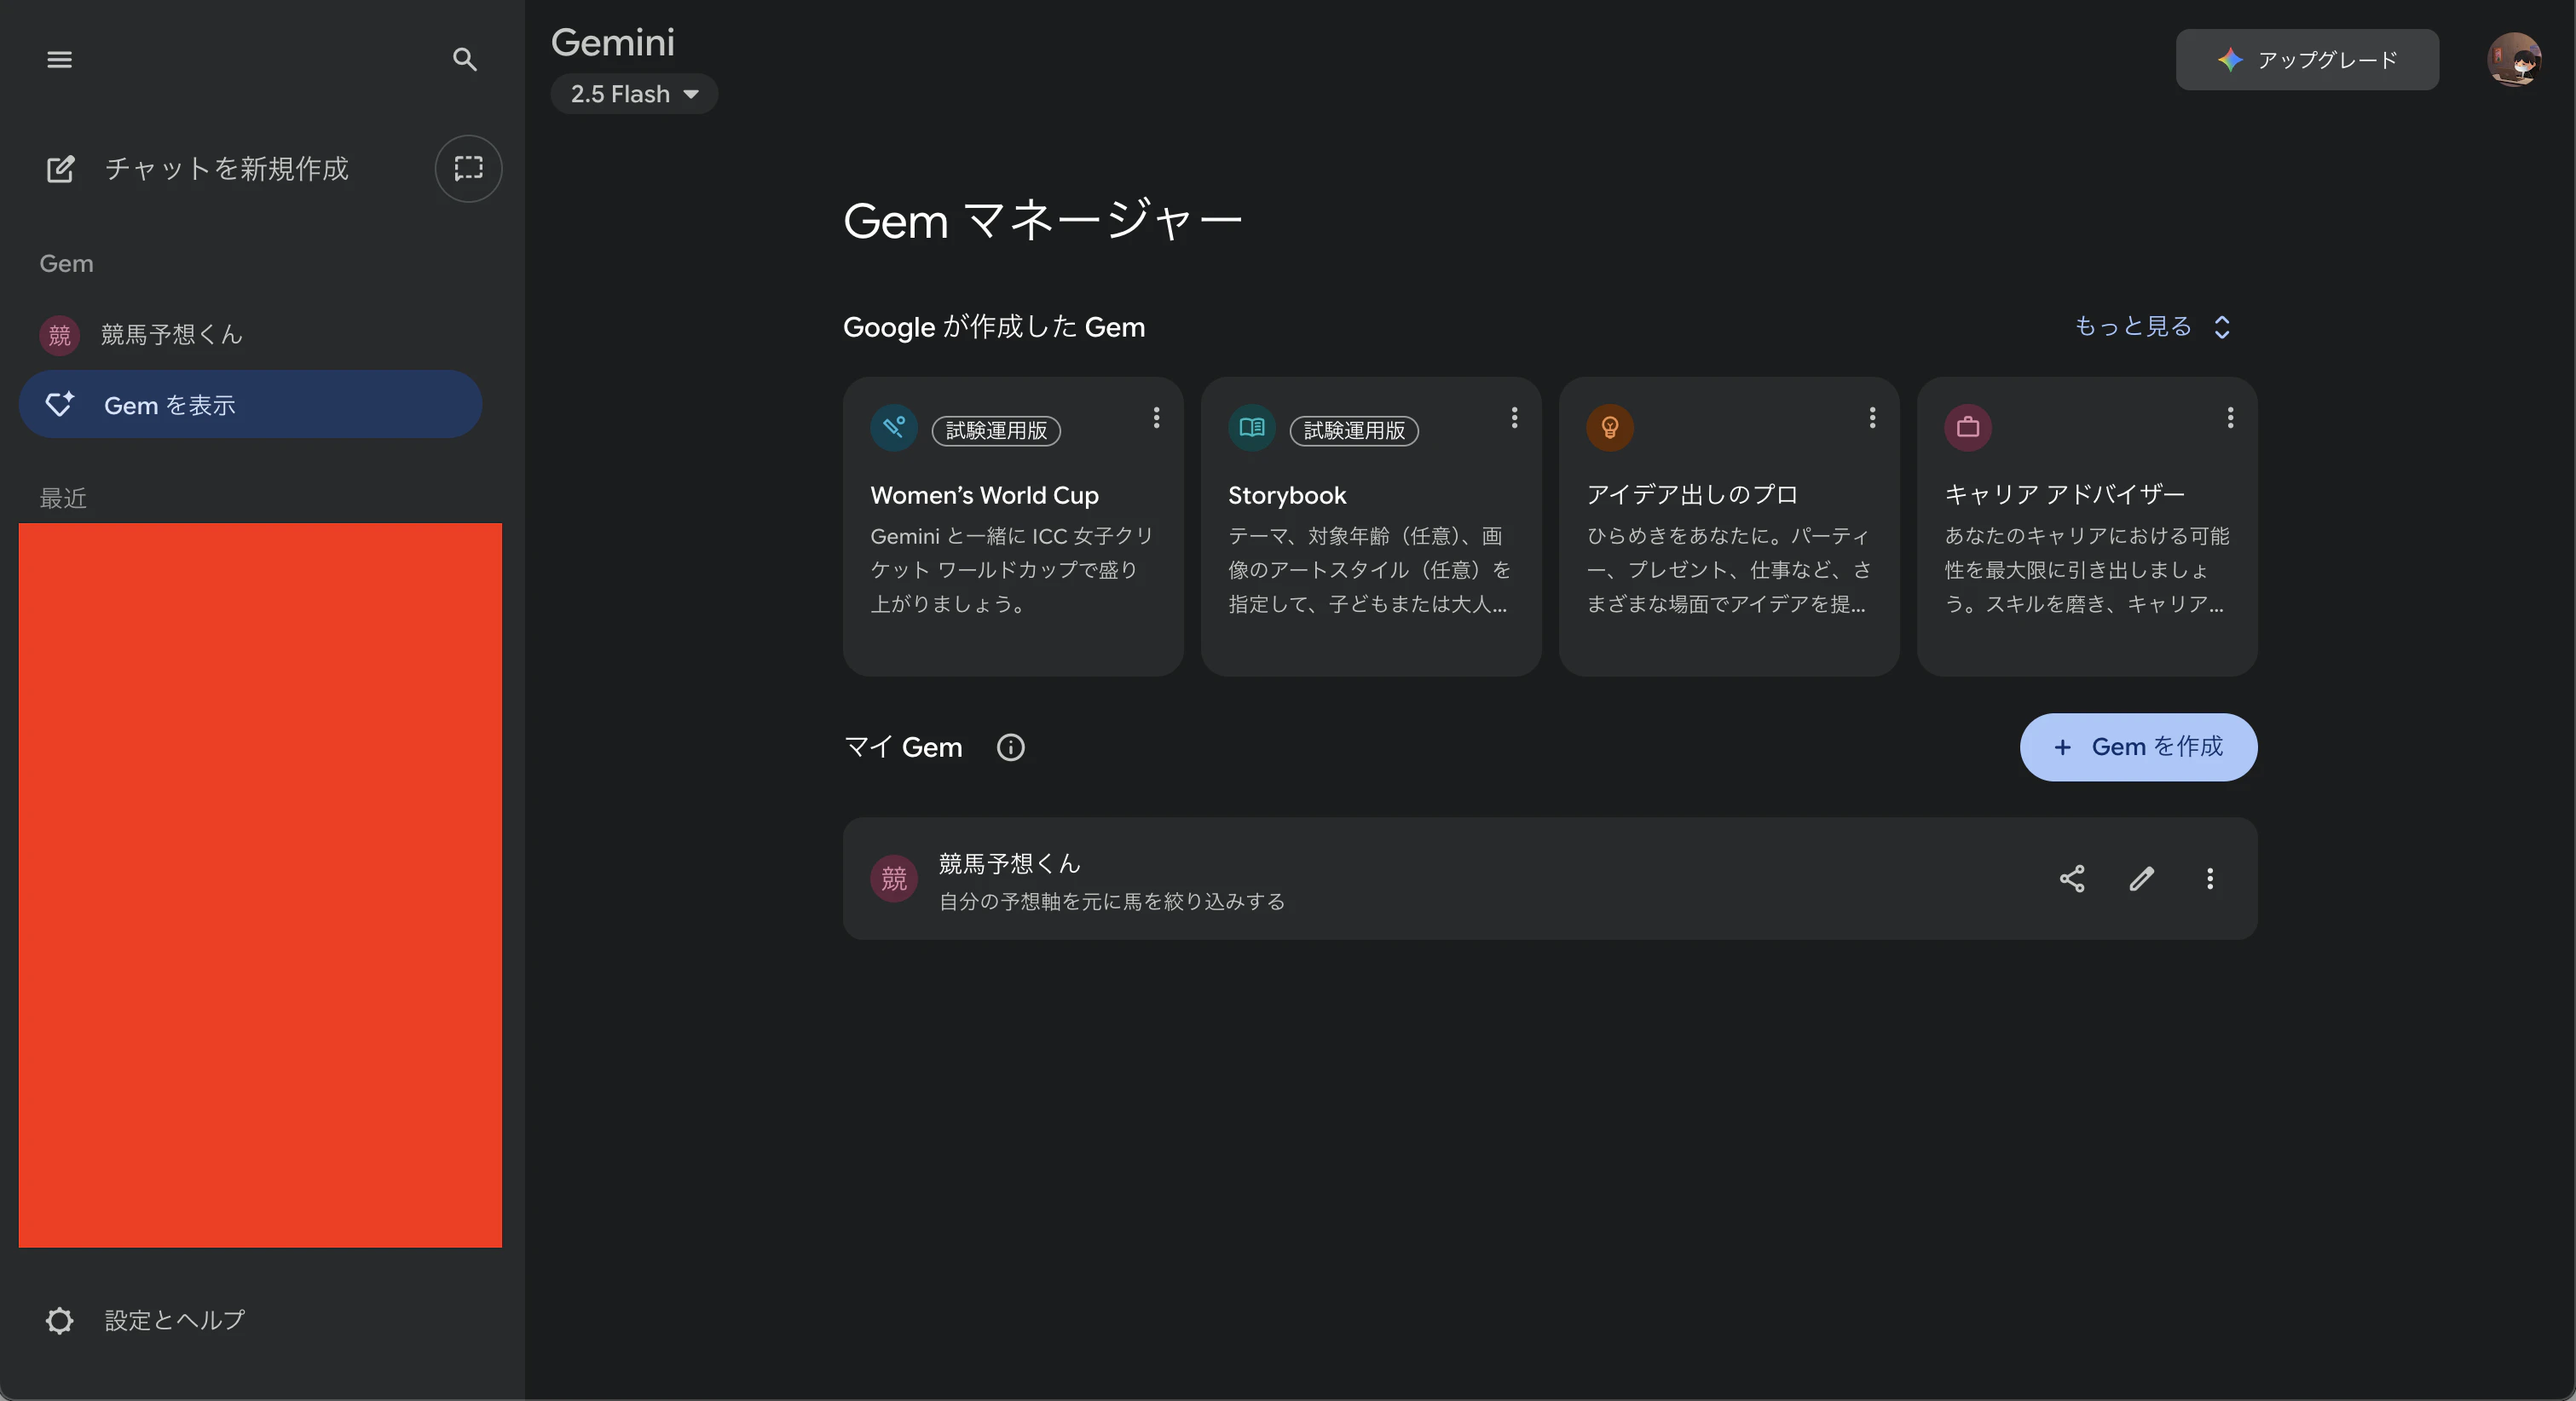Click the gear icon beside 設定とヘルプ
This screenshot has width=2576, height=1401.
tap(59, 1321)
